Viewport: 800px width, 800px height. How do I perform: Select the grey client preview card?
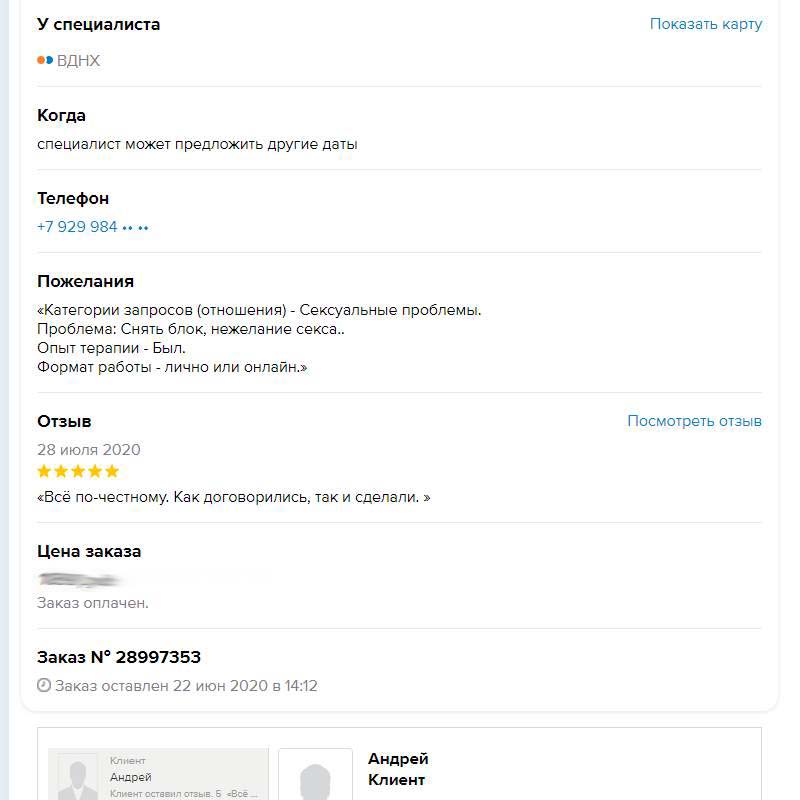click(160, 775)
